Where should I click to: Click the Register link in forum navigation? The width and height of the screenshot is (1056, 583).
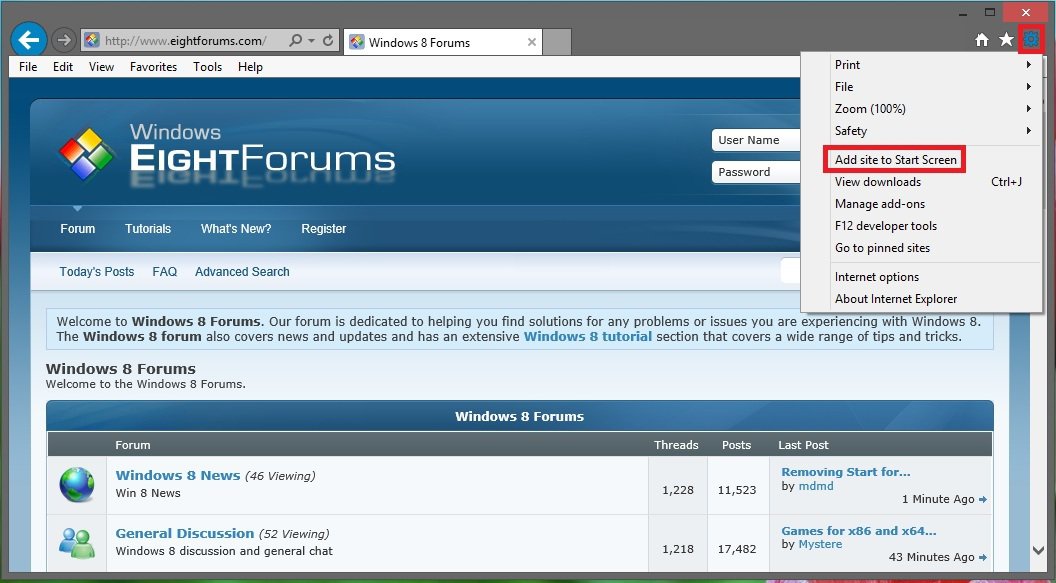[323, 229]
